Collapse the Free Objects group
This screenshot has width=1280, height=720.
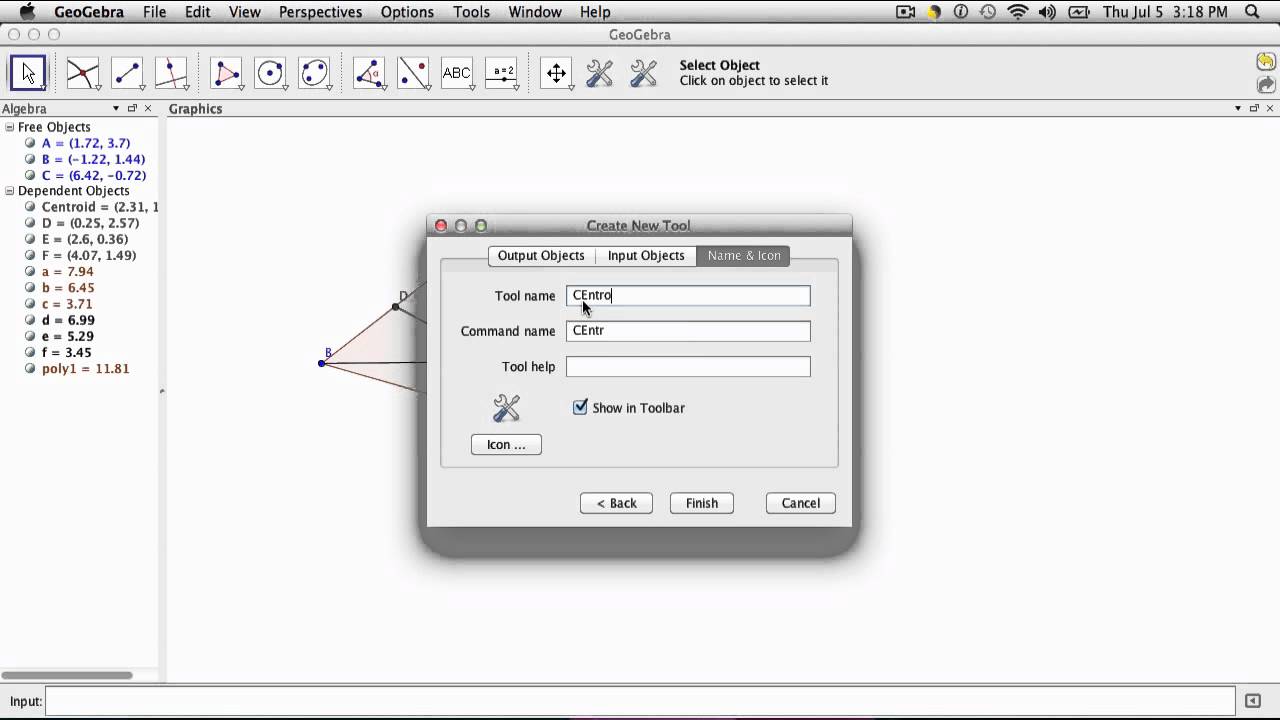tap(10, 127)
